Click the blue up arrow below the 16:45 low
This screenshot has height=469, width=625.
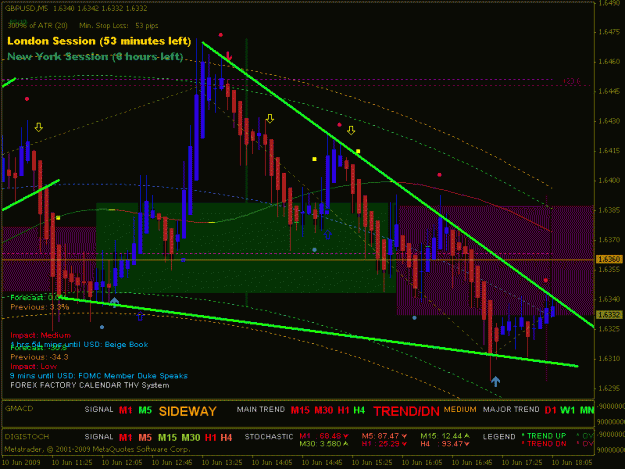(495, 381)
